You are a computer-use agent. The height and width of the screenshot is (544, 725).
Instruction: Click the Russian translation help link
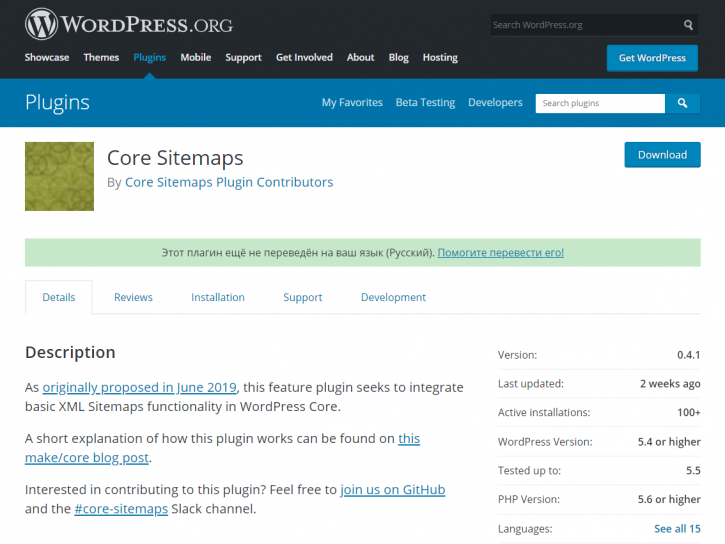[501, 252]
